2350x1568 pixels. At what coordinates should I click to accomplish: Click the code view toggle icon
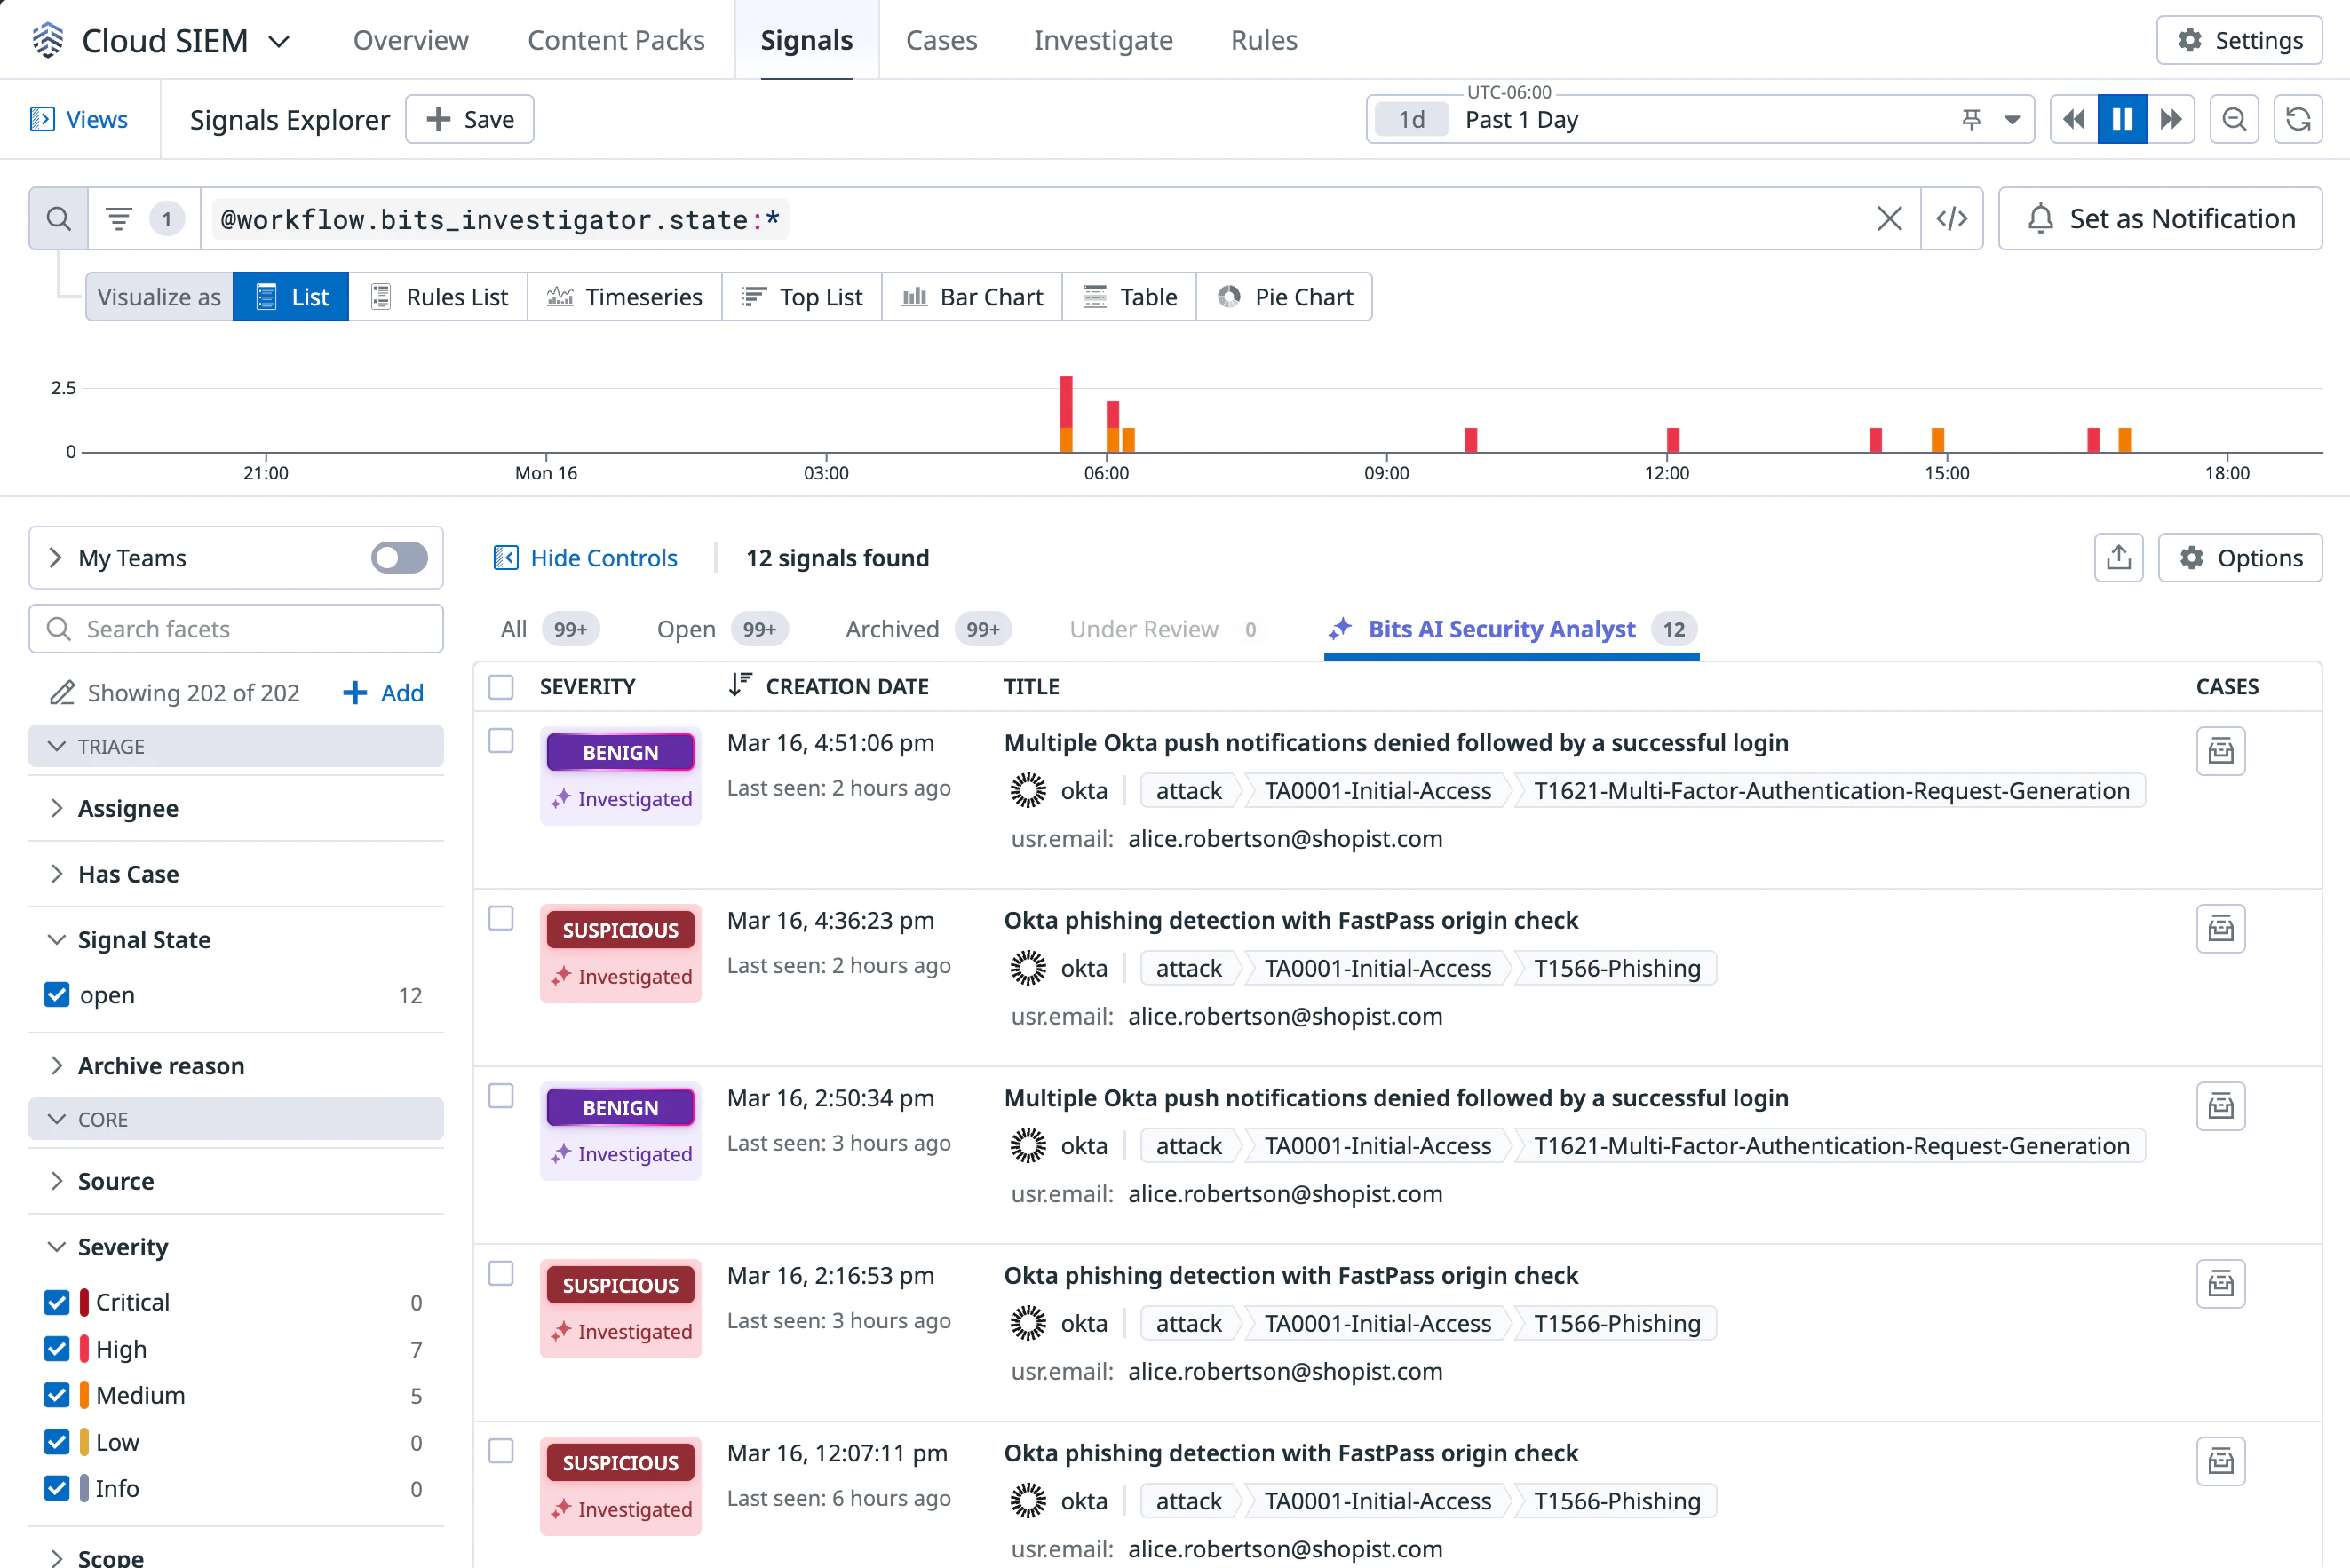click(1951, 219)
